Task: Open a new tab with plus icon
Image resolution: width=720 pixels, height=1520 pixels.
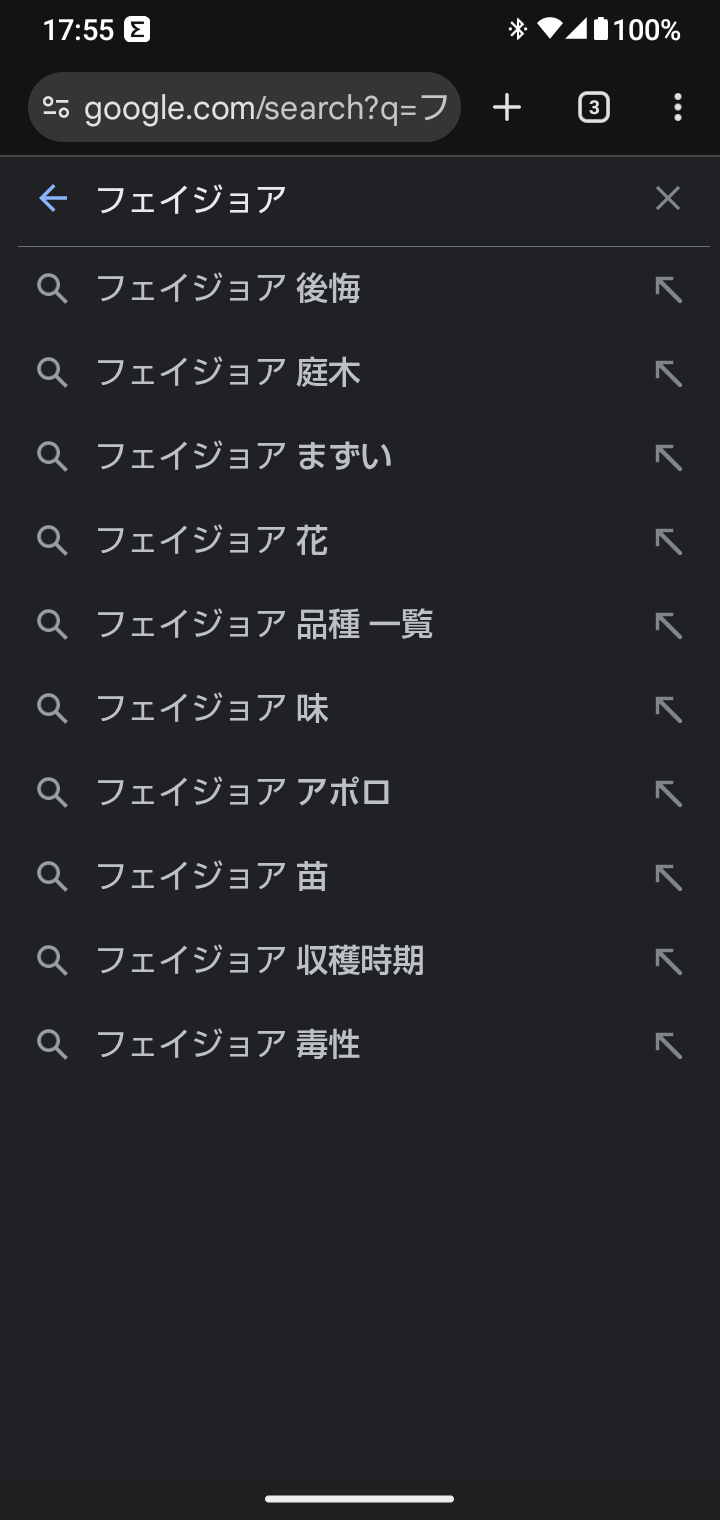Action: pos(507,107)
